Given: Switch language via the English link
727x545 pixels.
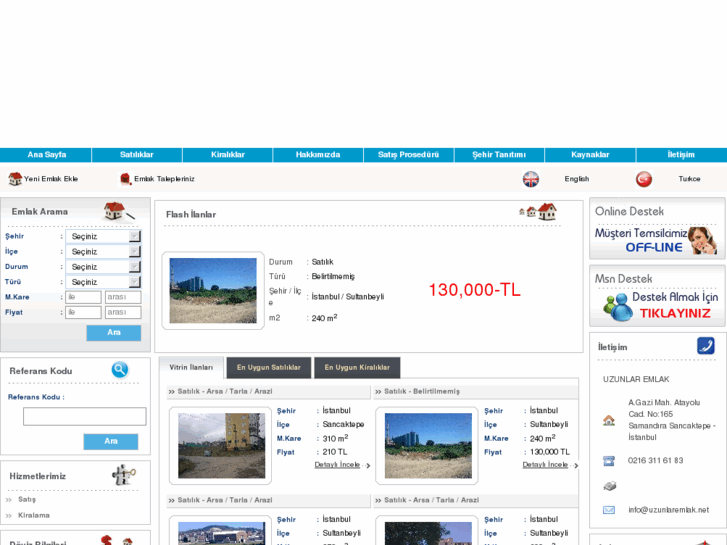Looking at the screenshot, I should [577, 179].
